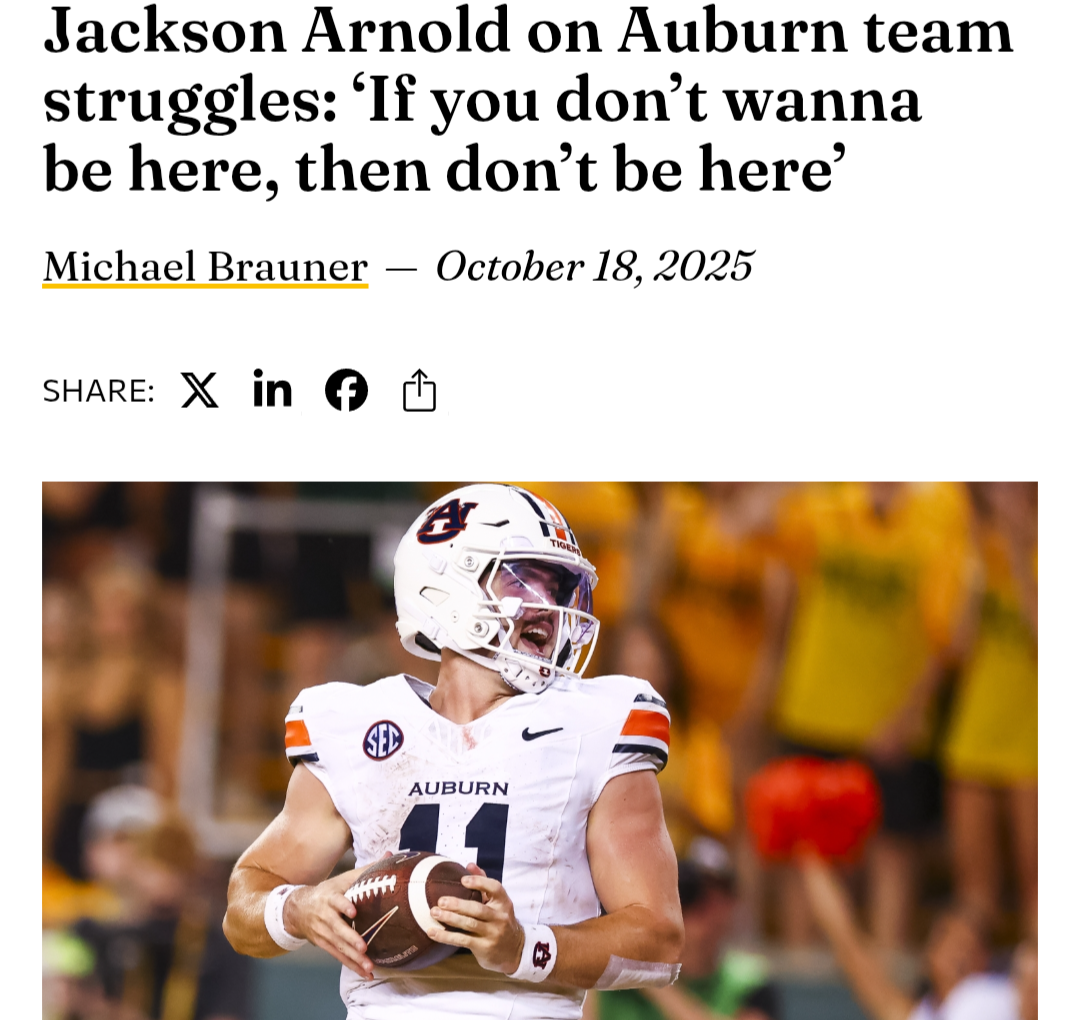Click the SHARE: label

click(98, 391)
